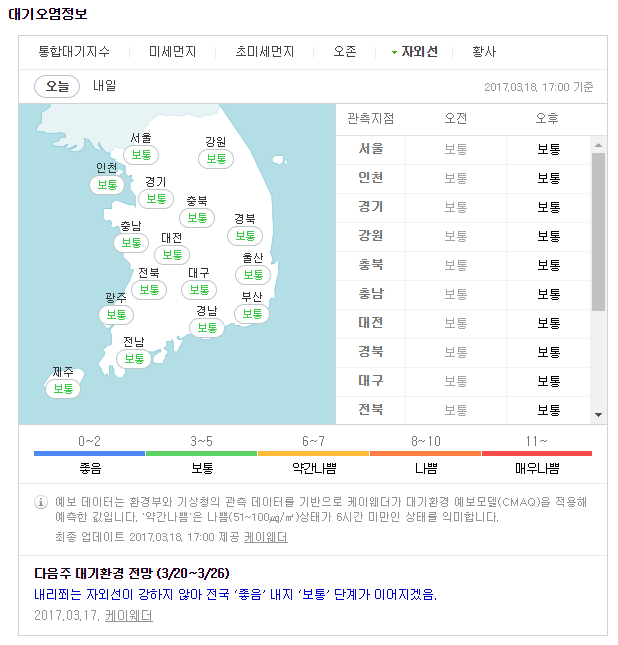
Task: Click the green arrow icon beside 자외선
Action: 394,53
